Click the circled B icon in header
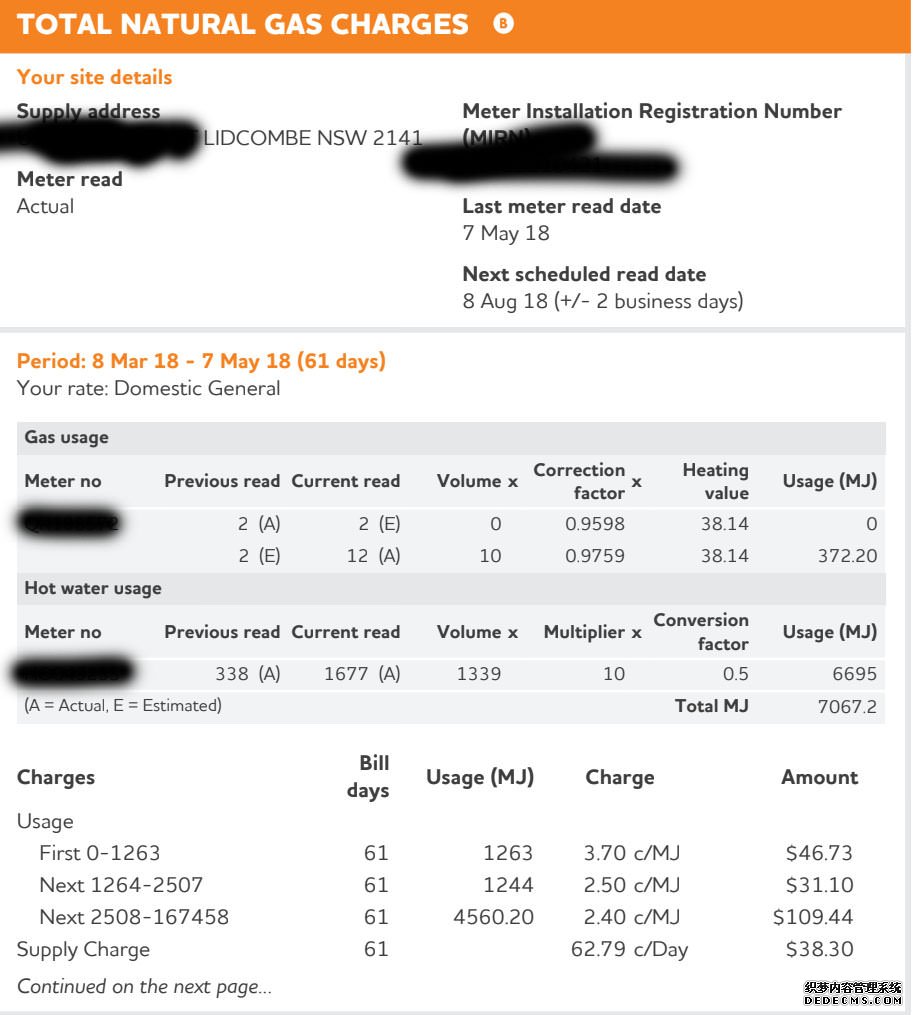913x1015 pixels. (503, 24)
